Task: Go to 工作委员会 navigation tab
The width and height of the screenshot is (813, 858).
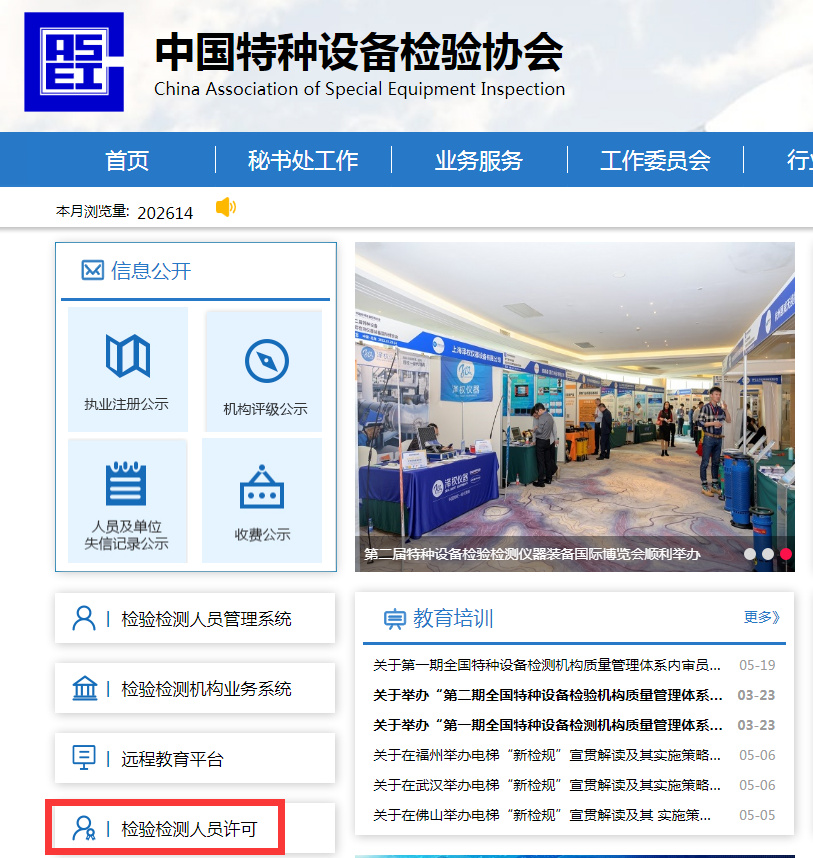Action: (655, 160)
